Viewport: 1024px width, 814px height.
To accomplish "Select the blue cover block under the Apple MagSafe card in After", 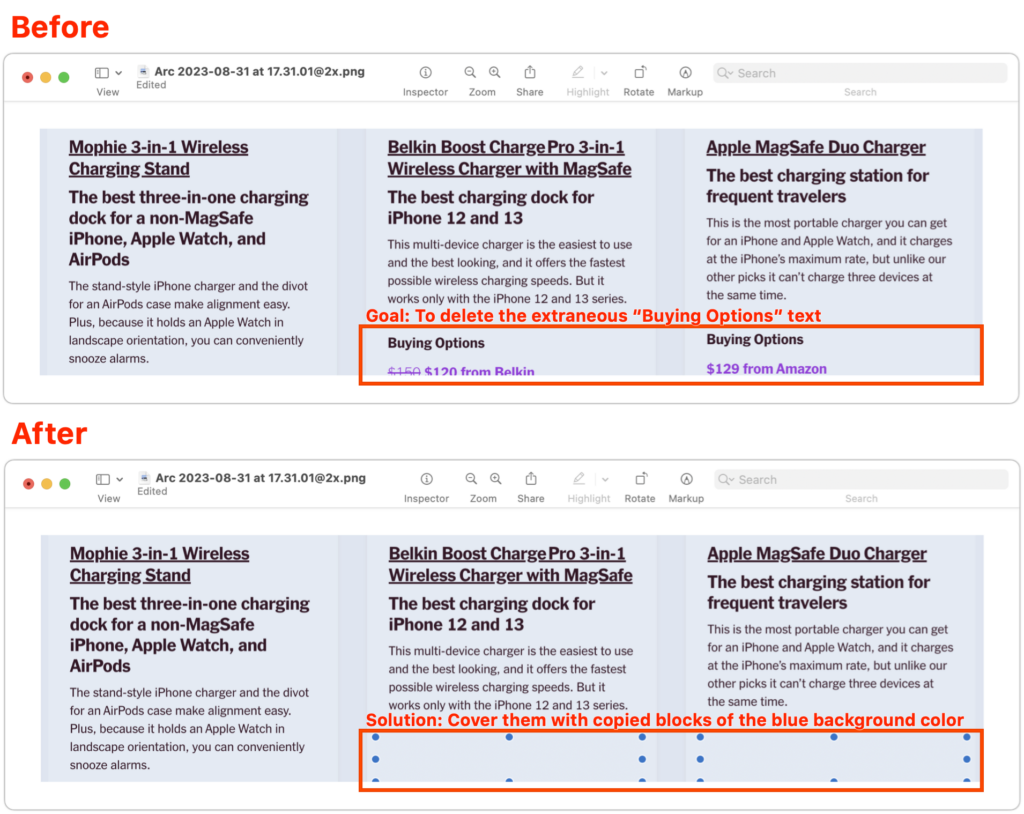I will pos(833,759).
